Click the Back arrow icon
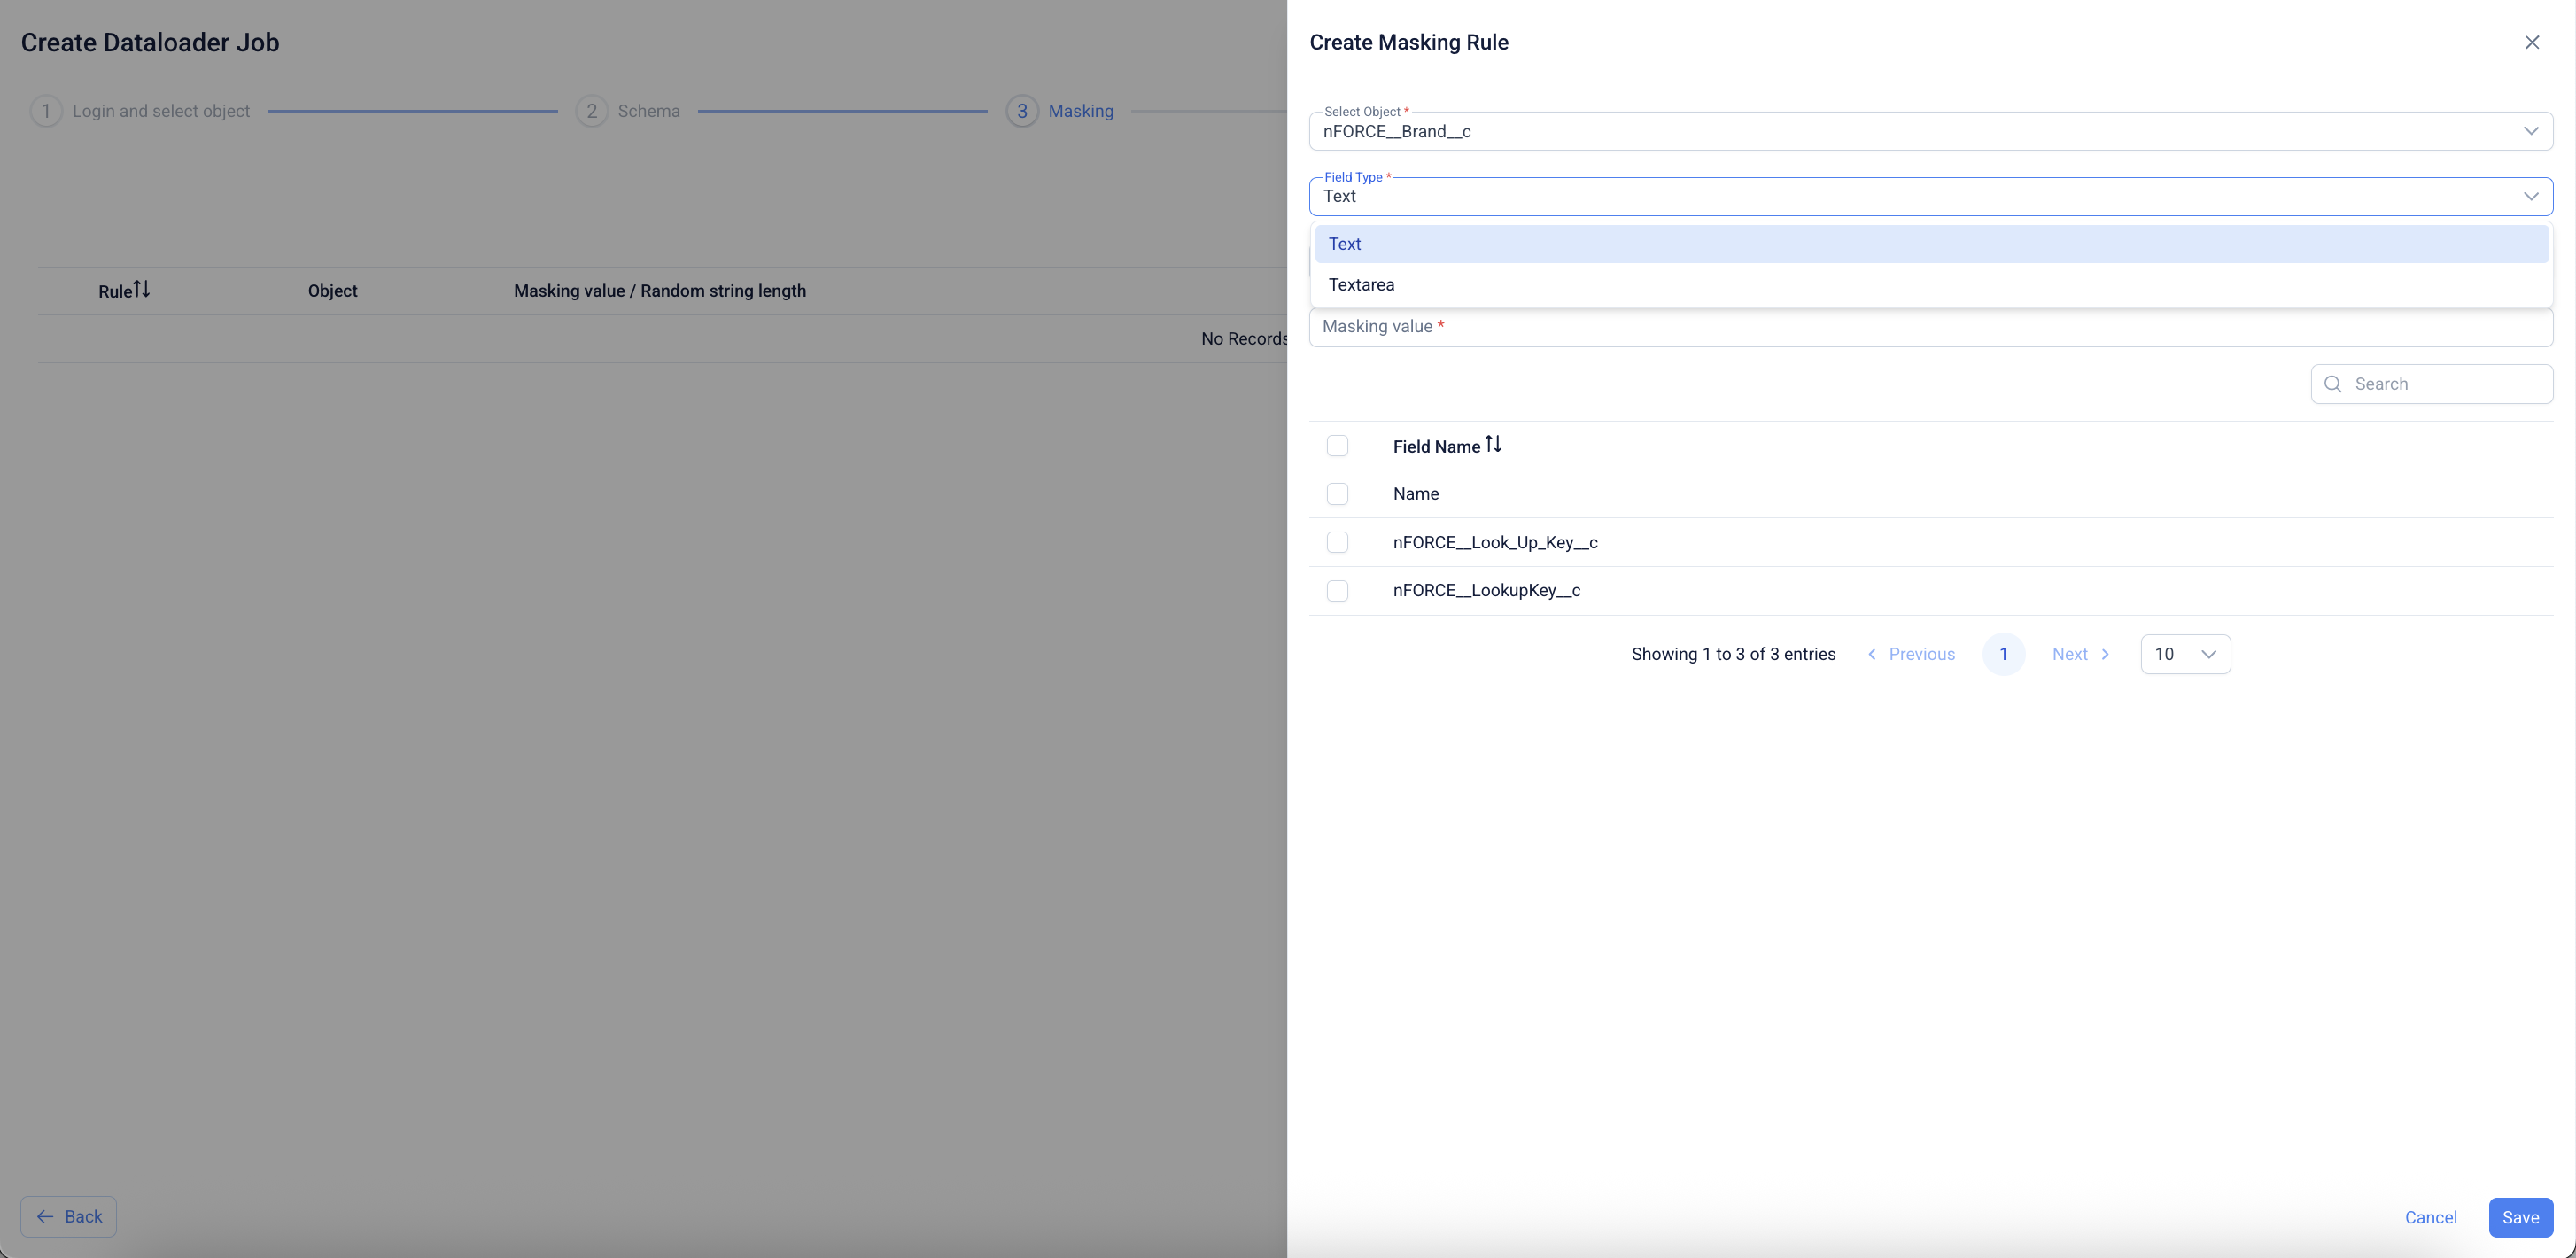The width and height of the screenshot is (2576, 1258). (45, 1216)
